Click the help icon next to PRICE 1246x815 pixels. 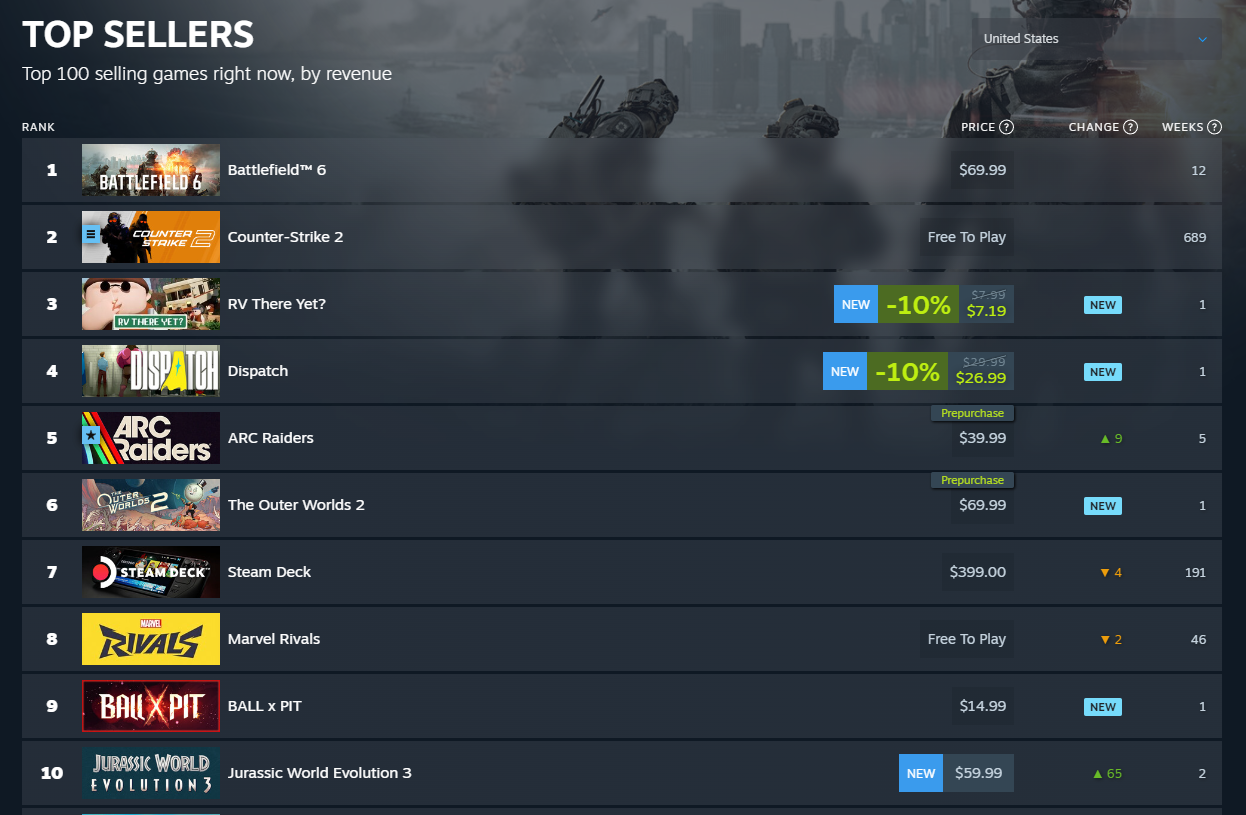pos(1006,127)
